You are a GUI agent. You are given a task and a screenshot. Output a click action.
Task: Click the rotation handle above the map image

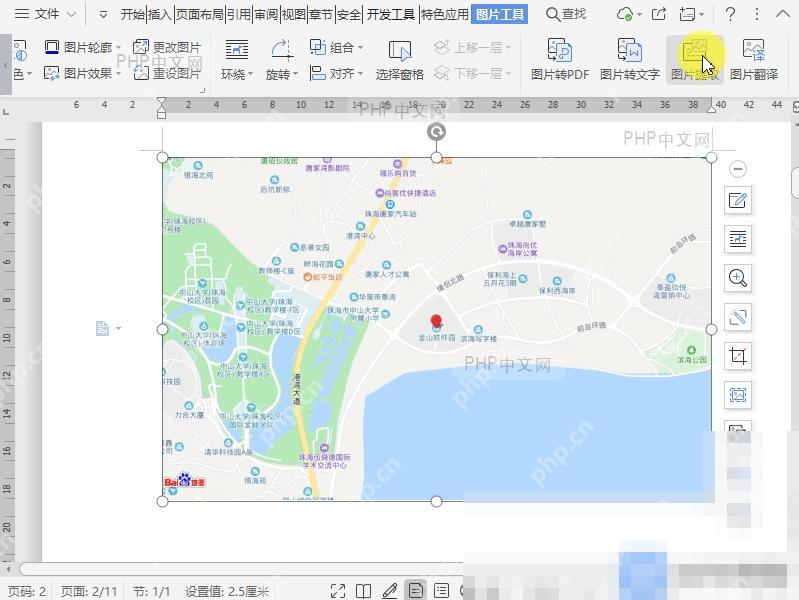click(x=436, y=132)
